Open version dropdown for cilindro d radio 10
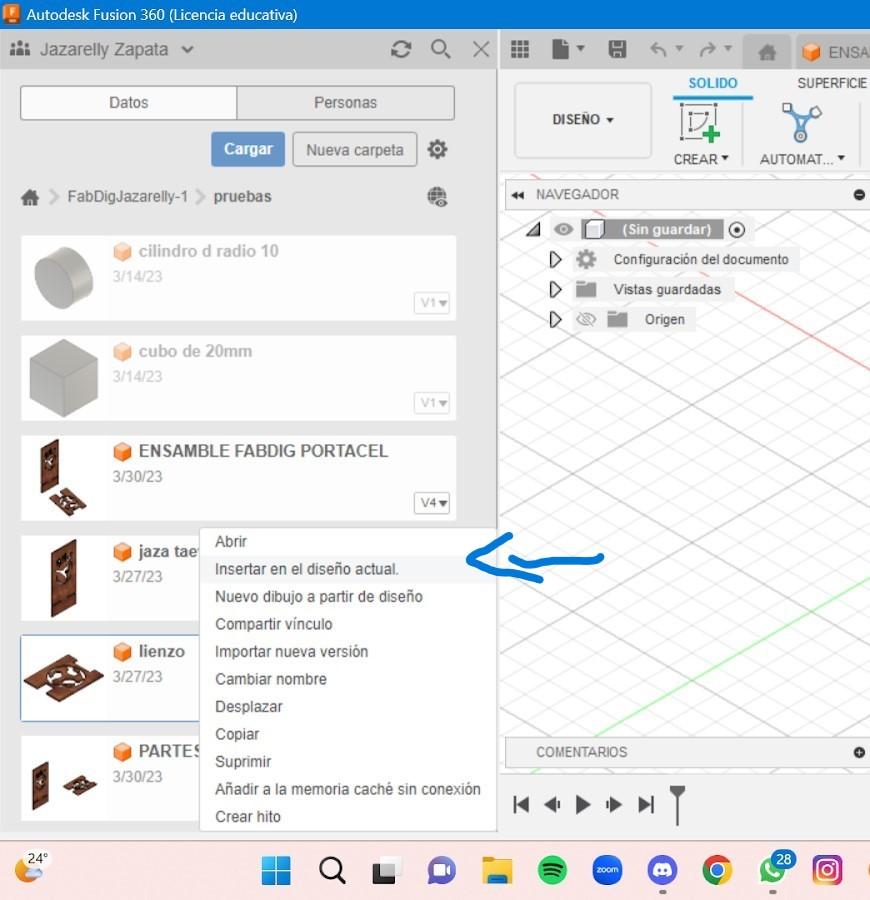The height and width of the screenshot is (900, 870). [432, 302]
